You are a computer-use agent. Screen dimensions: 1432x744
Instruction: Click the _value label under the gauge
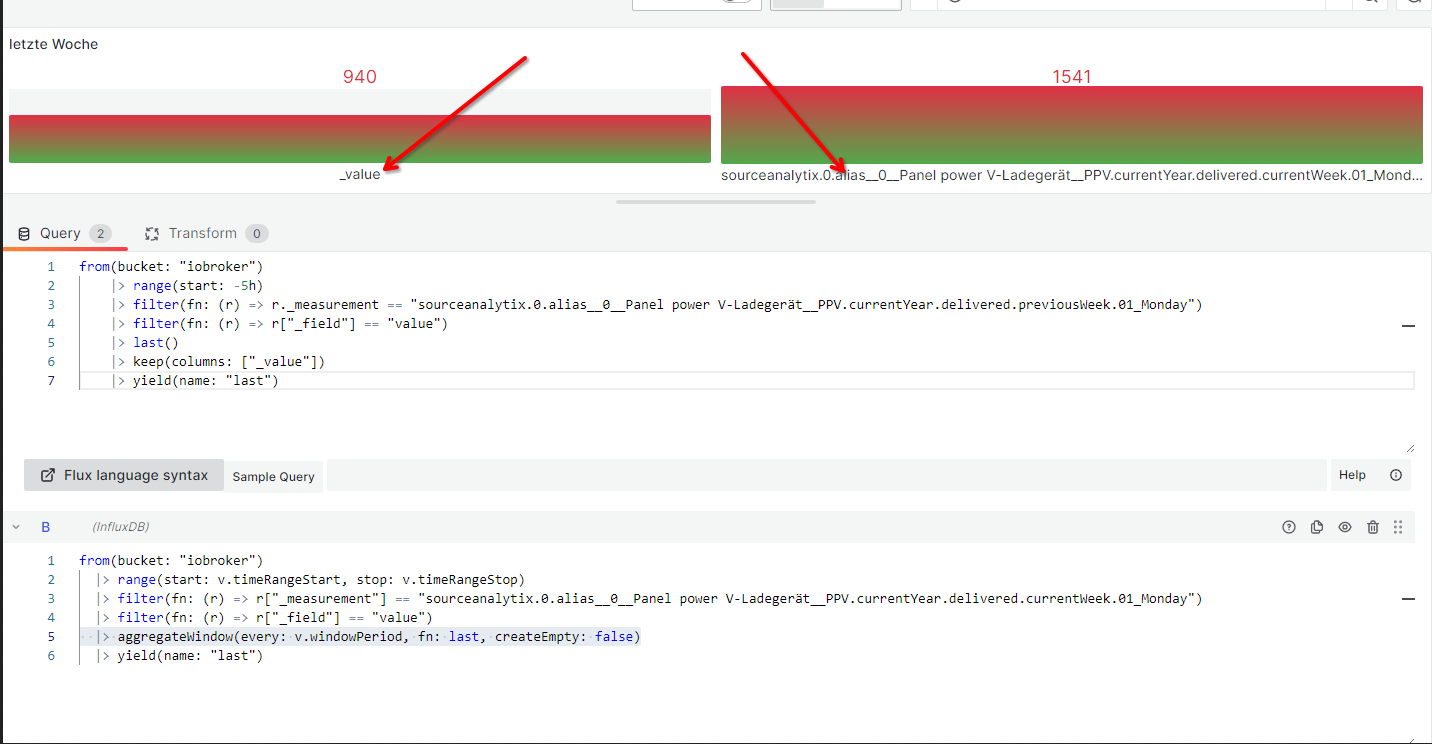(360, 174)
